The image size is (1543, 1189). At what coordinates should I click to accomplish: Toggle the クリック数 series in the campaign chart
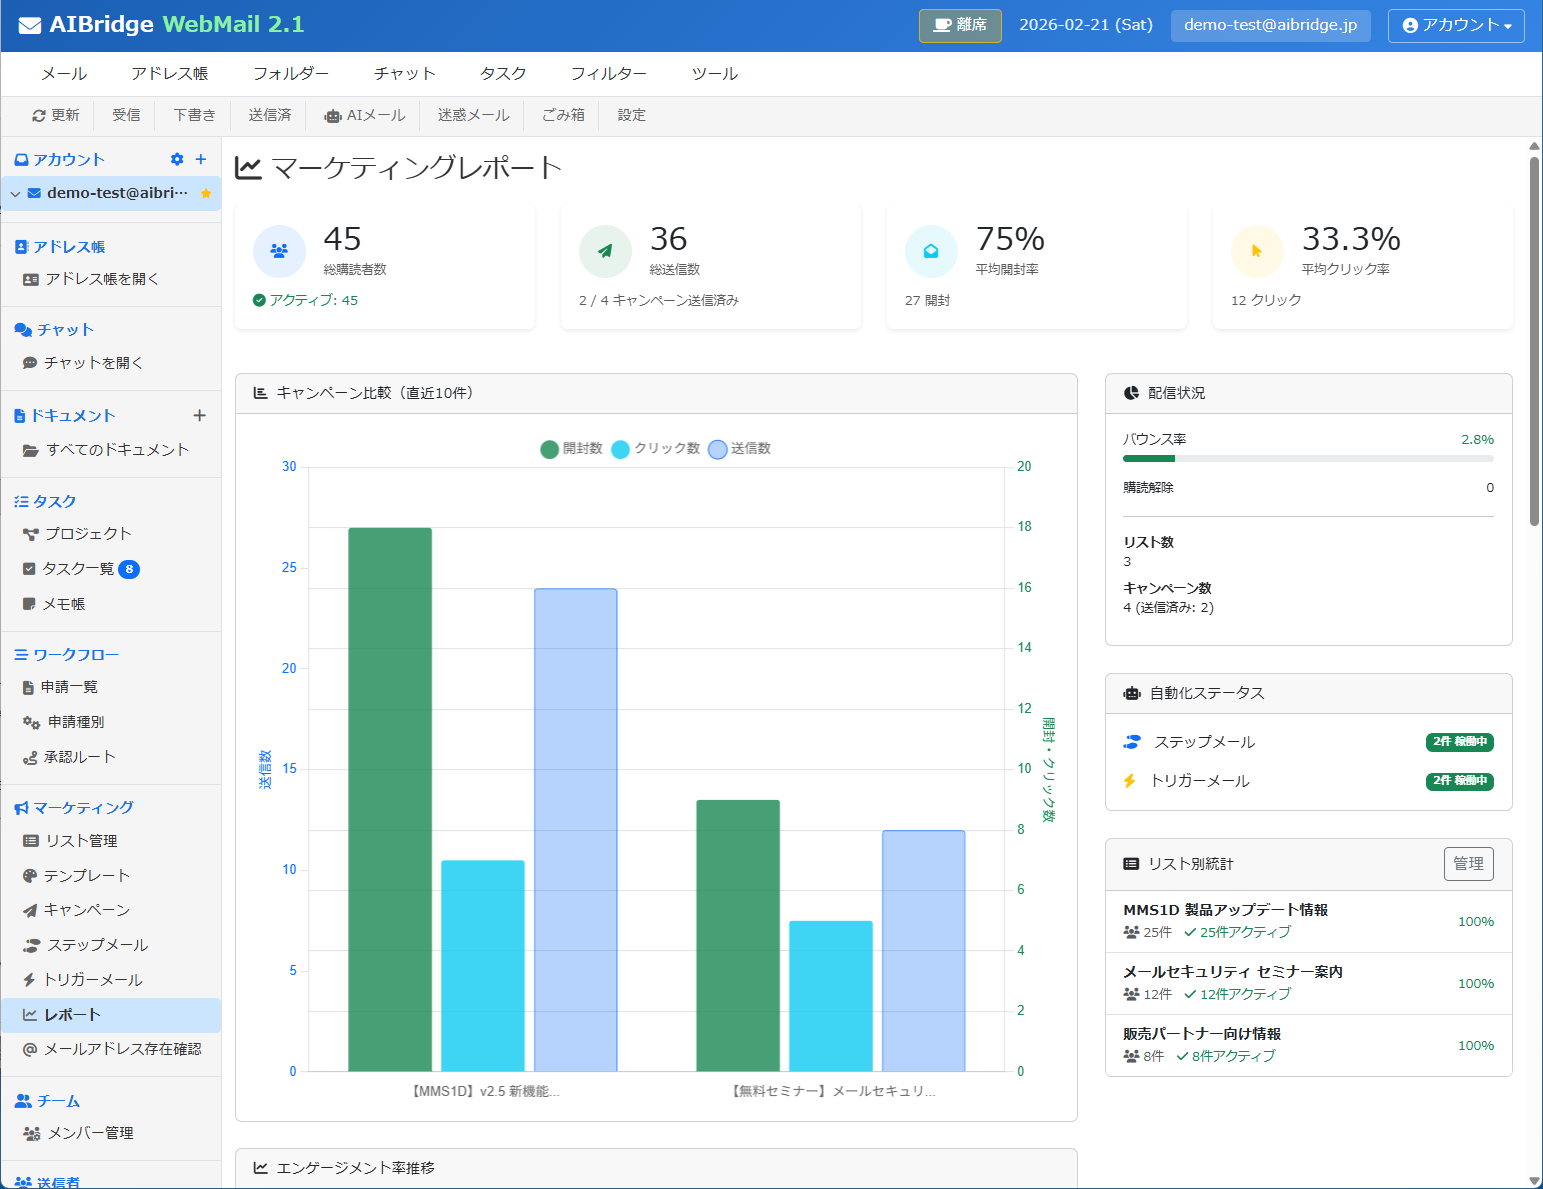pyautogui.click(x=656, y=449)
